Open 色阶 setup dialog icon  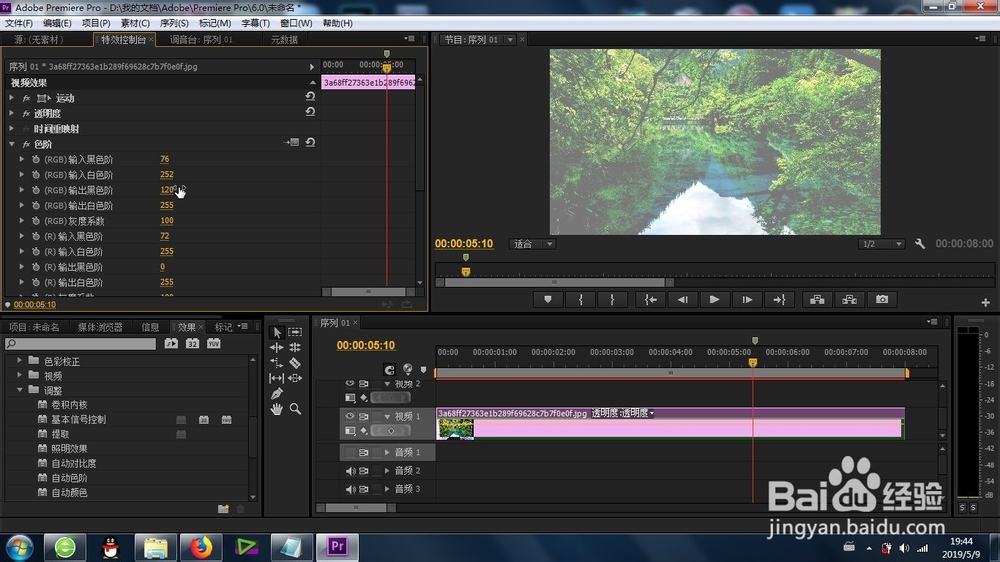pyautogui.click(x=291, y=142)
